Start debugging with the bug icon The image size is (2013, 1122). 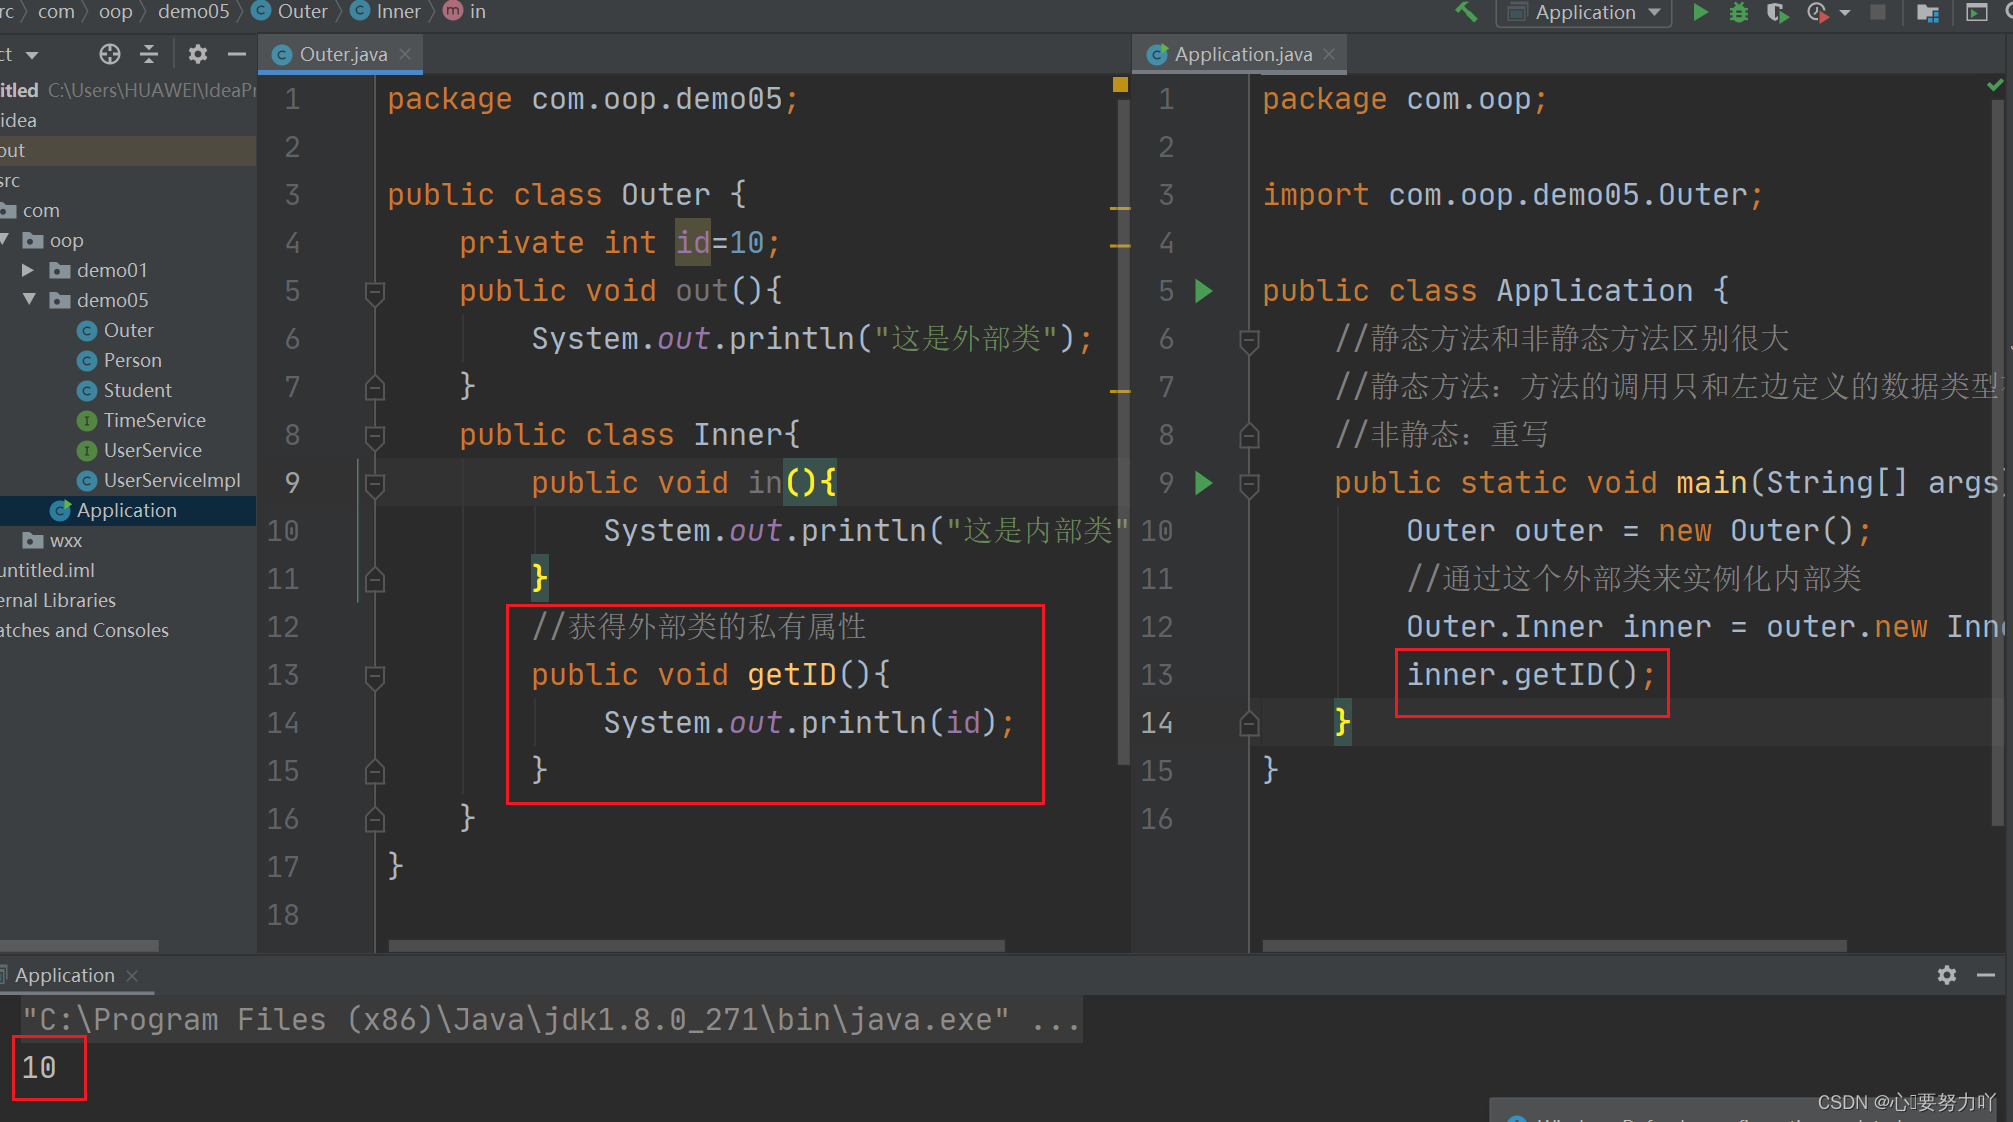[1739, 12]
